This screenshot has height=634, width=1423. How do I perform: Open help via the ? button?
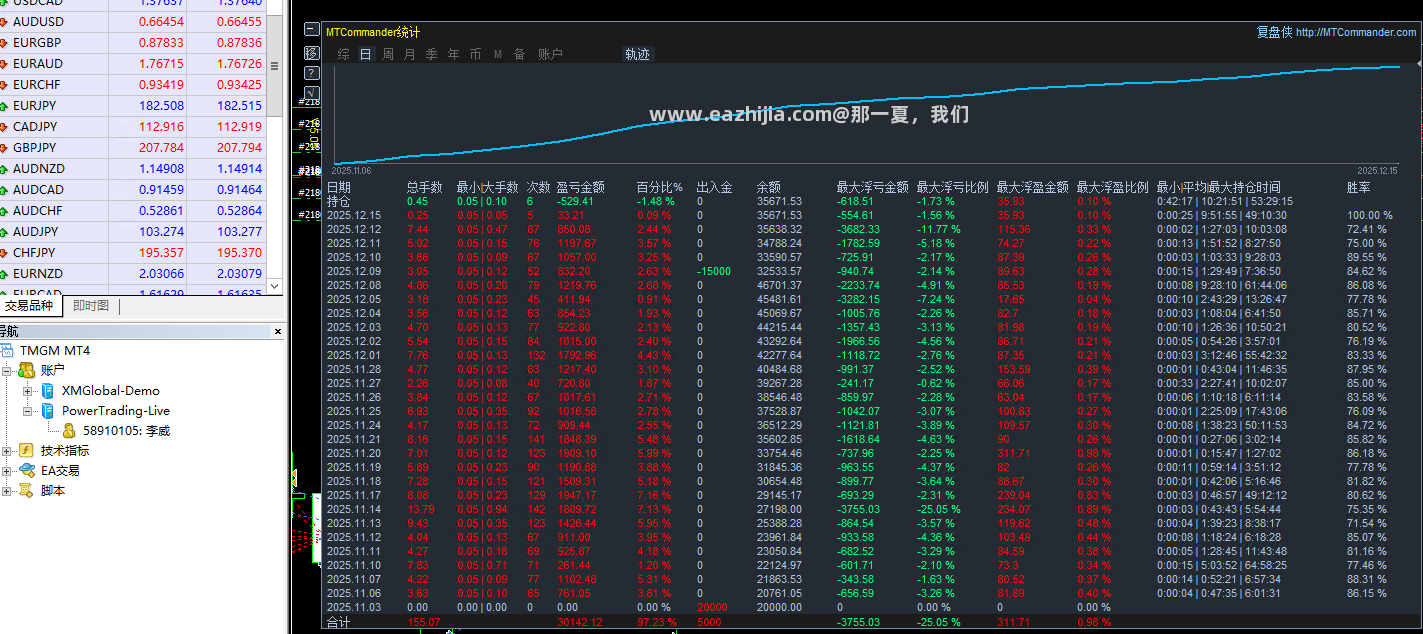[x=312, y=73]
